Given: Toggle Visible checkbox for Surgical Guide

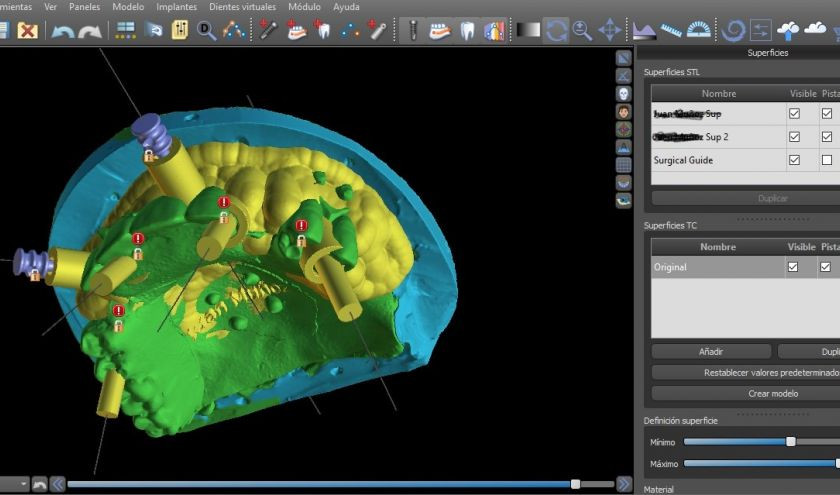Looking at the screenshot, I should click(794, 160).
